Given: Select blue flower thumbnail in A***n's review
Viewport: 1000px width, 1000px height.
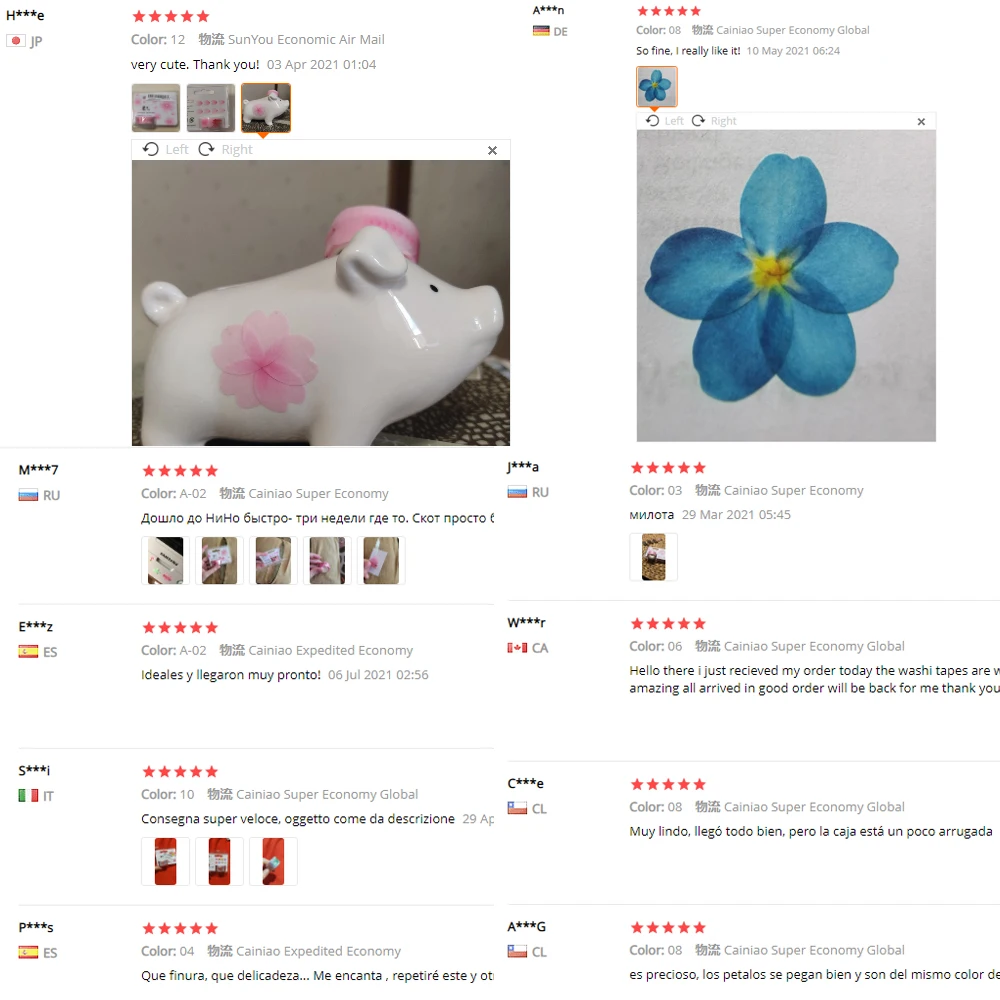Looking at the screenshot, I should [x=657, y=86].
